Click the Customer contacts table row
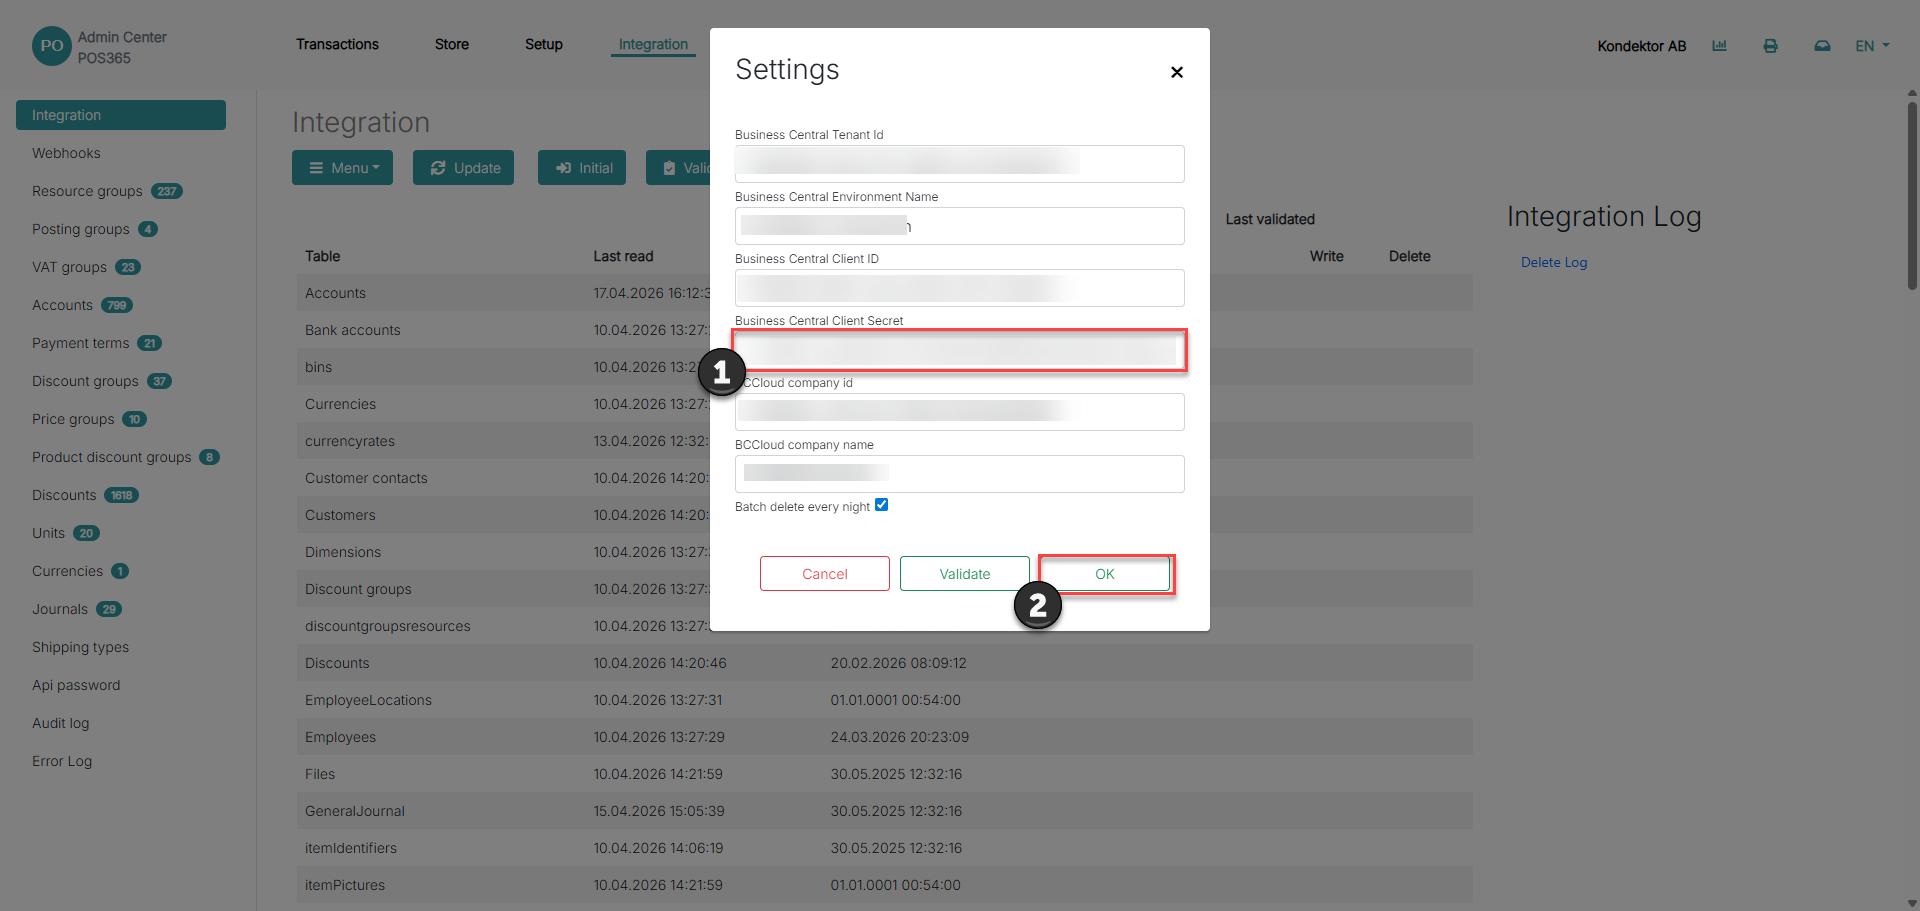The height and width of the screenshot is (911, 1920). (x=884, y=478)
